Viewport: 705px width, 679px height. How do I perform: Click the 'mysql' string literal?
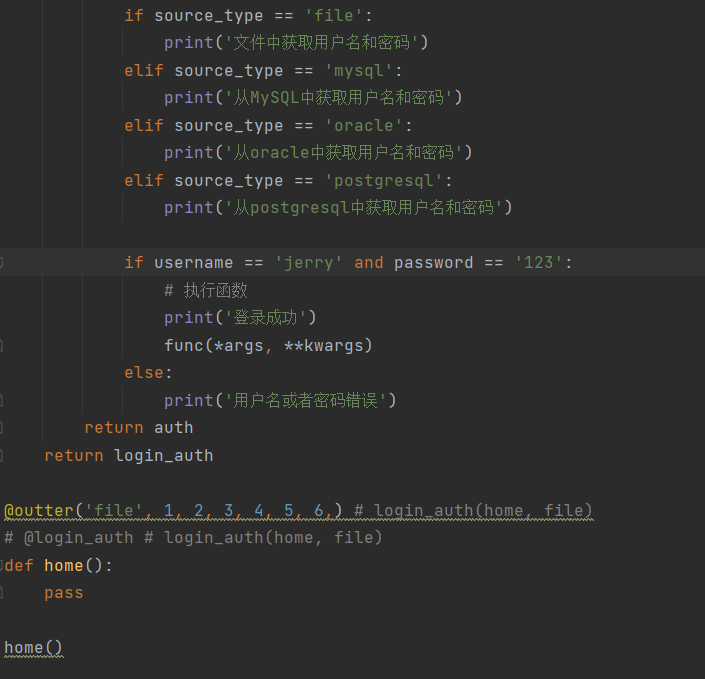[x=358, y=71]
